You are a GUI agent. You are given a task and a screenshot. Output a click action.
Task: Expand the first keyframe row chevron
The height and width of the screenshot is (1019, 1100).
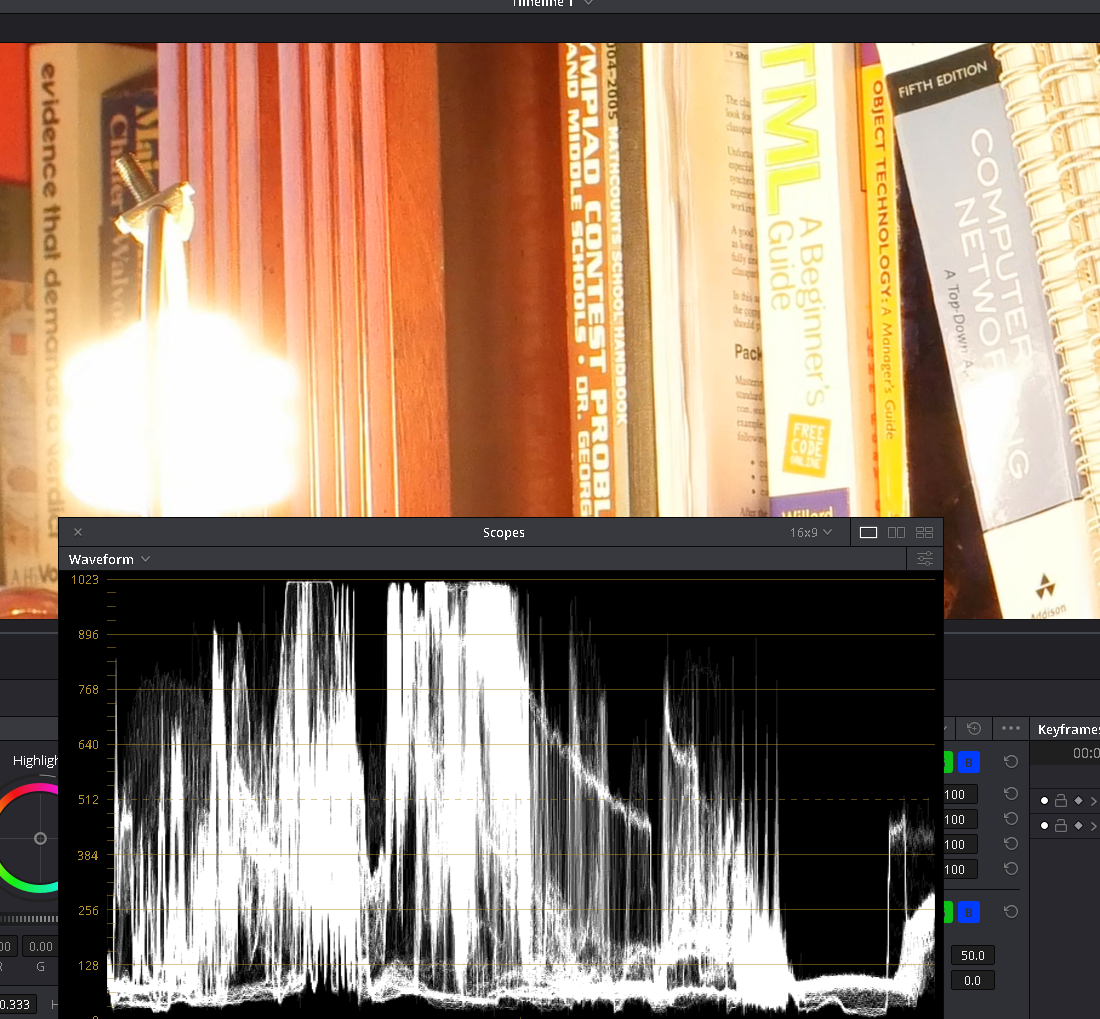(1094, 800)
